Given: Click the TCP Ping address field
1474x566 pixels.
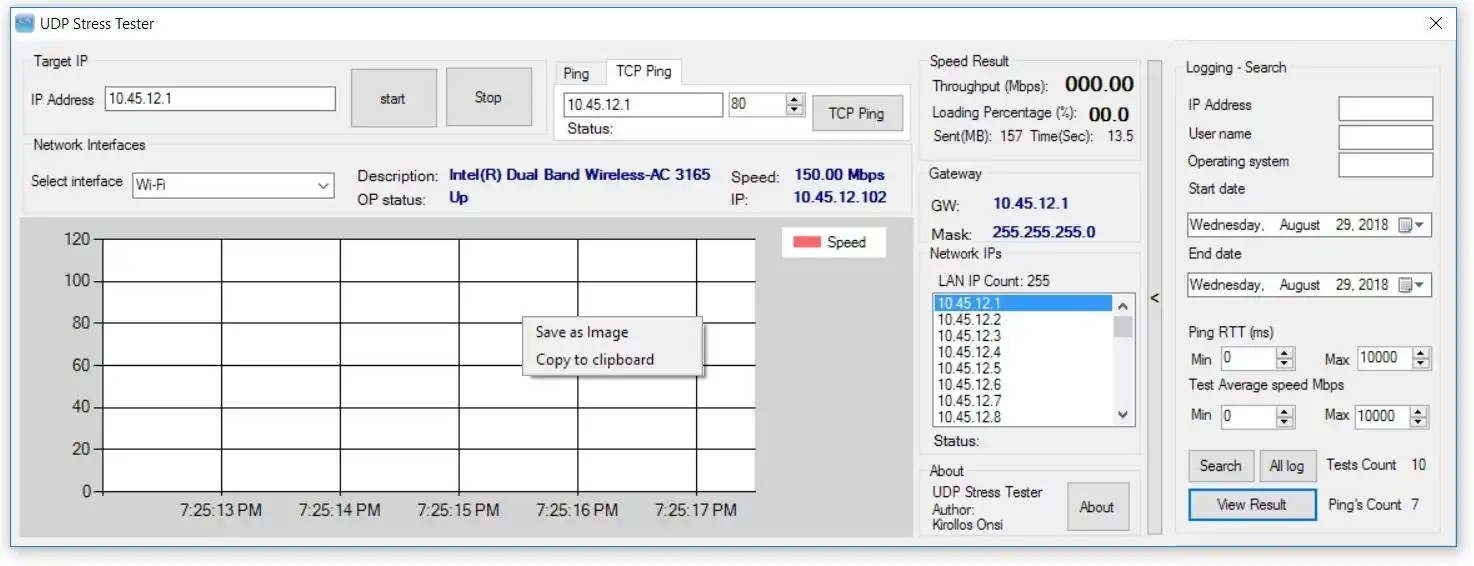Looking at the screenshot, I should (x=643, y=104).
